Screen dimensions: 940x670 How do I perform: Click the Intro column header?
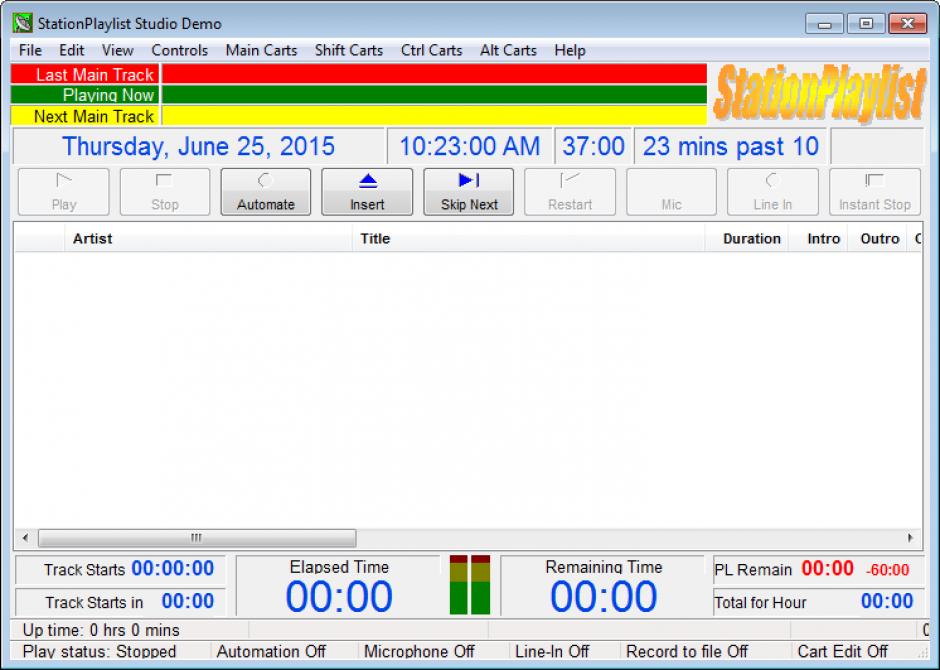click(818, 239)
